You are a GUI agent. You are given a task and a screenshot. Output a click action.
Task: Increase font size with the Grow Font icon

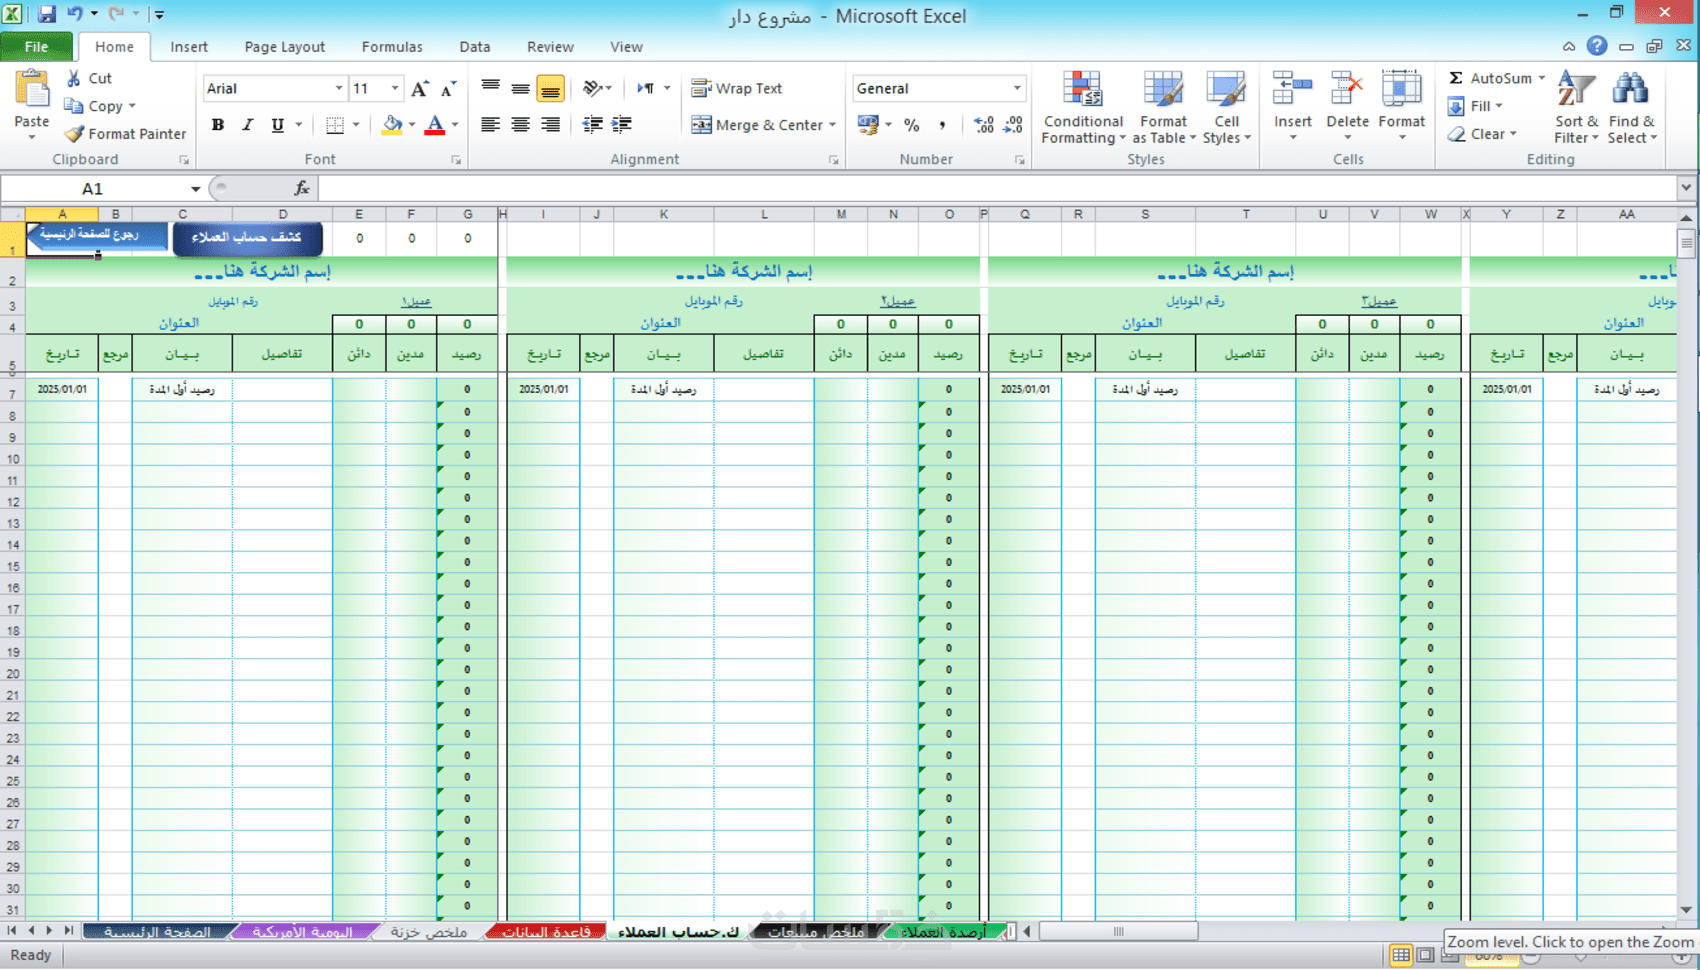tap(420, 89)
